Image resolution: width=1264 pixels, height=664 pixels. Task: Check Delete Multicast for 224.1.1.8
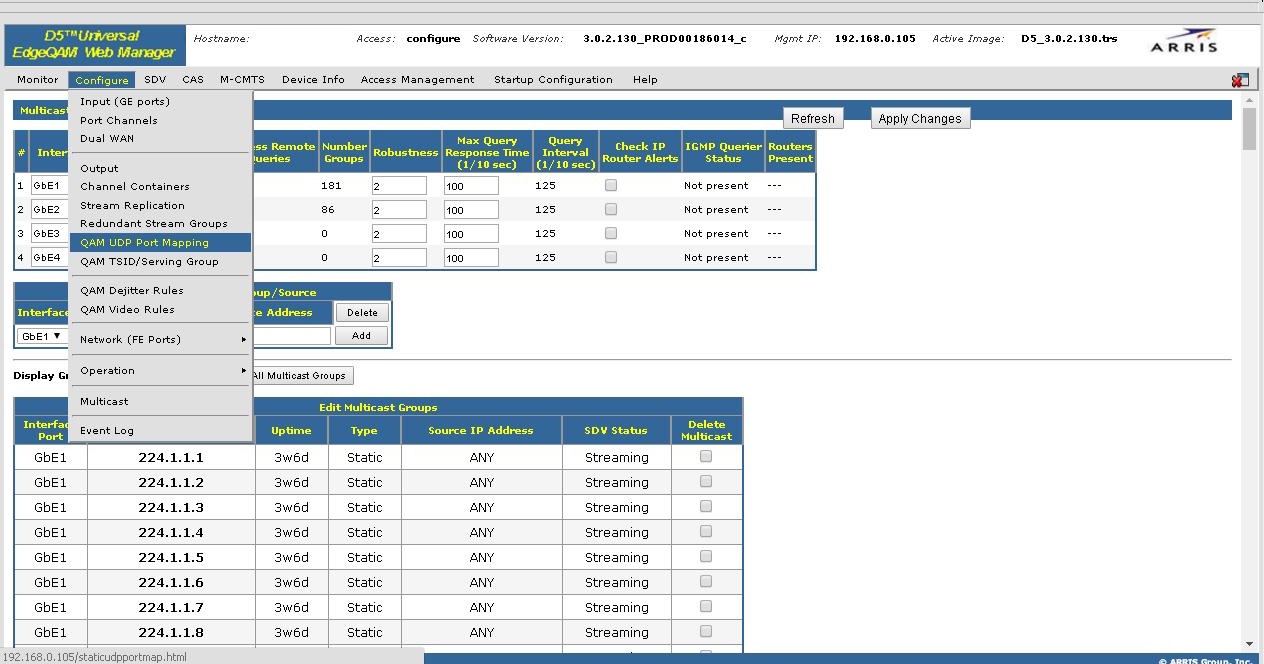(706, 631)
